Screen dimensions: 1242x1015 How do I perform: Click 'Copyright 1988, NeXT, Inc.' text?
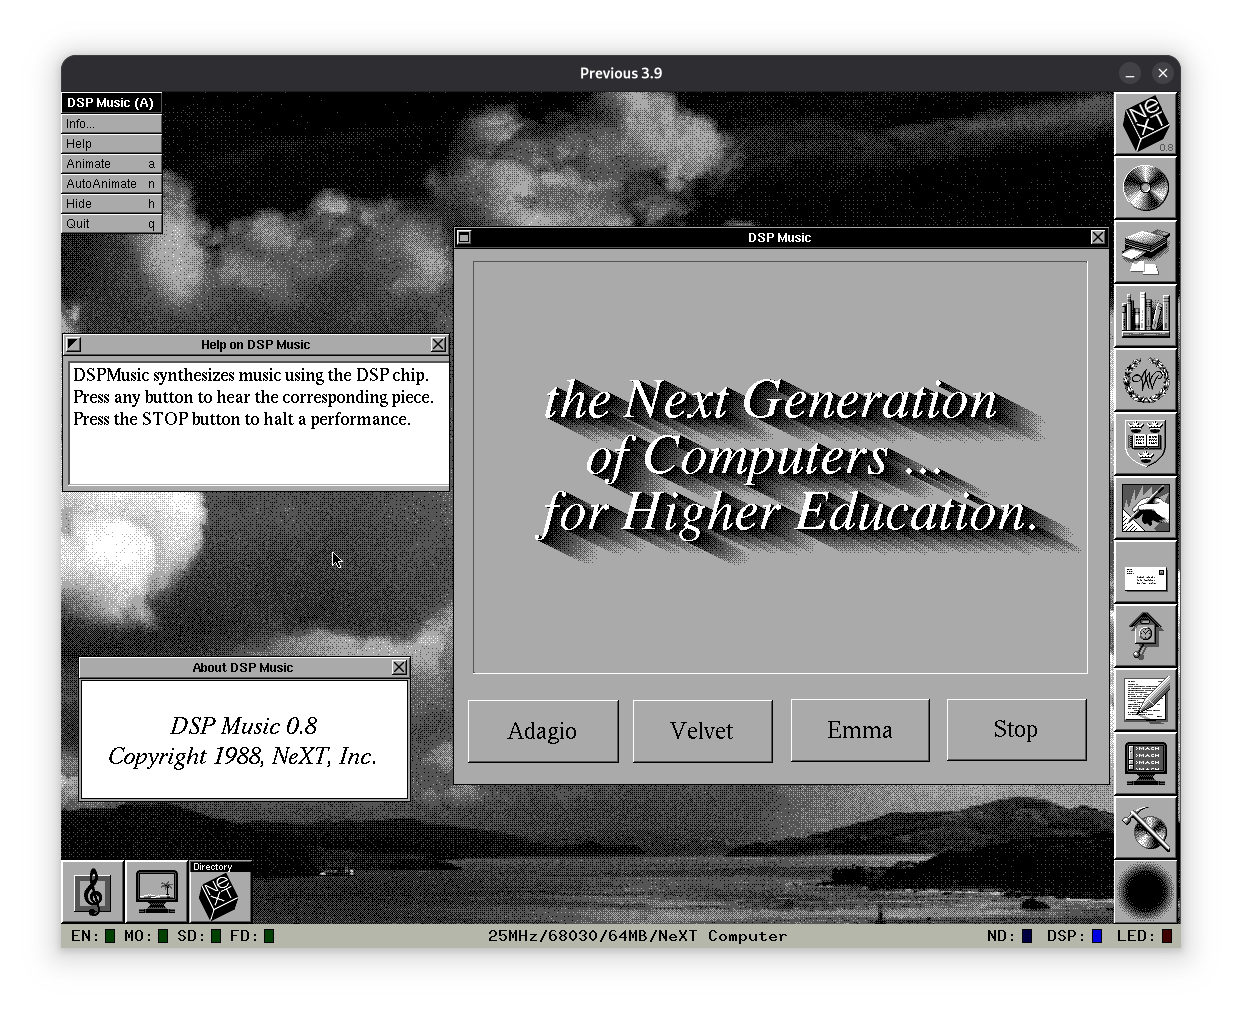tap(243, 757)
